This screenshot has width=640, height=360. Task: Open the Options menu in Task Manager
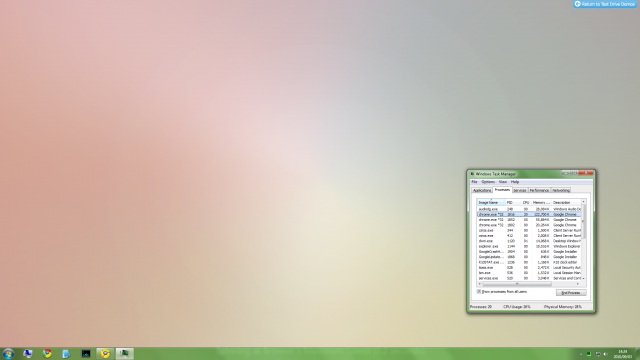click(x=488, y=182)
